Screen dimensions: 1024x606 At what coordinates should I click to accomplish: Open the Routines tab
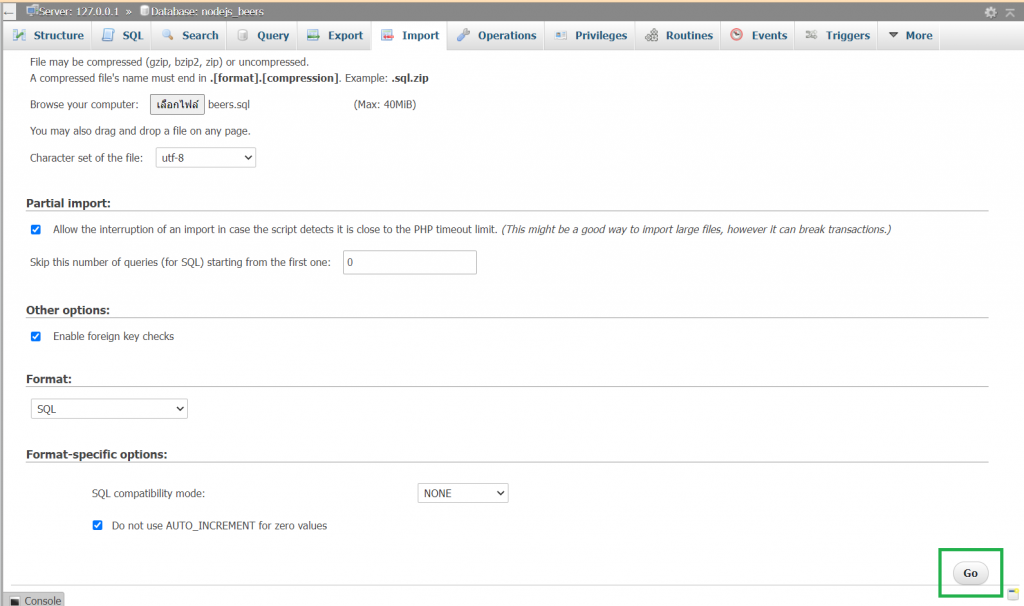click(x=679, y=35)
